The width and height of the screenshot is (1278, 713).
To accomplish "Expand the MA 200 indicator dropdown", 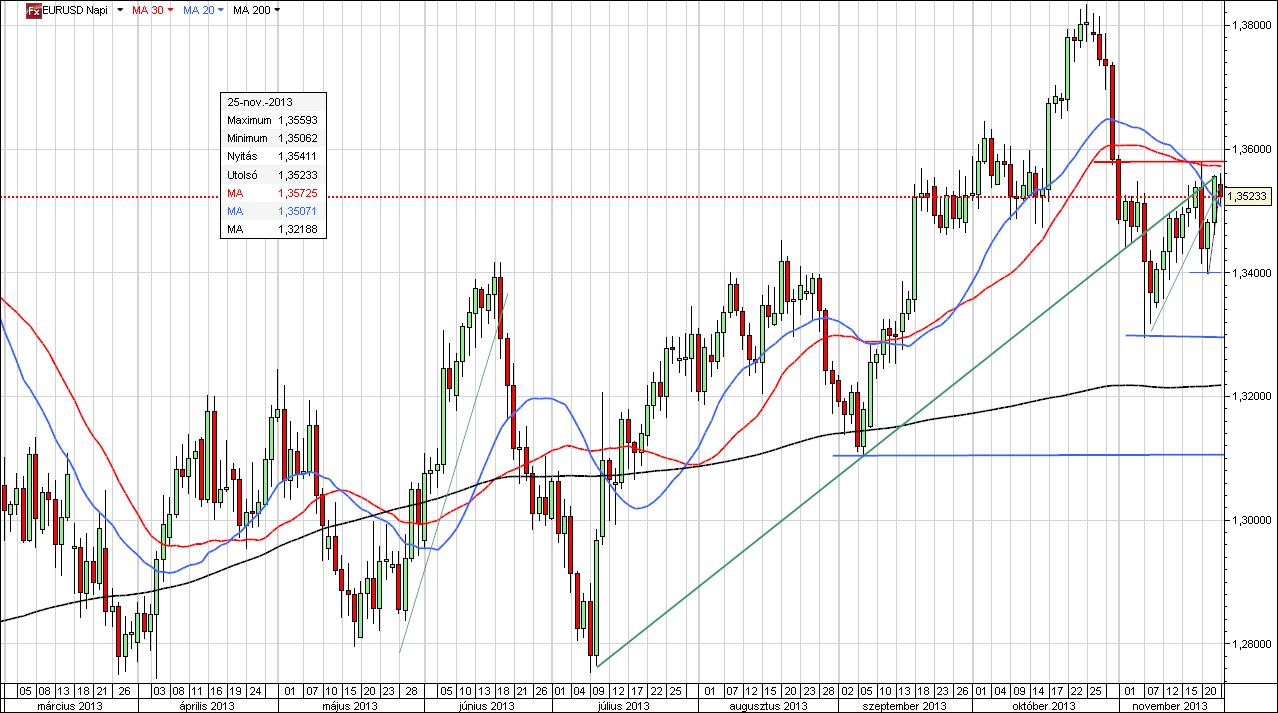I will (x=277, y=10).
